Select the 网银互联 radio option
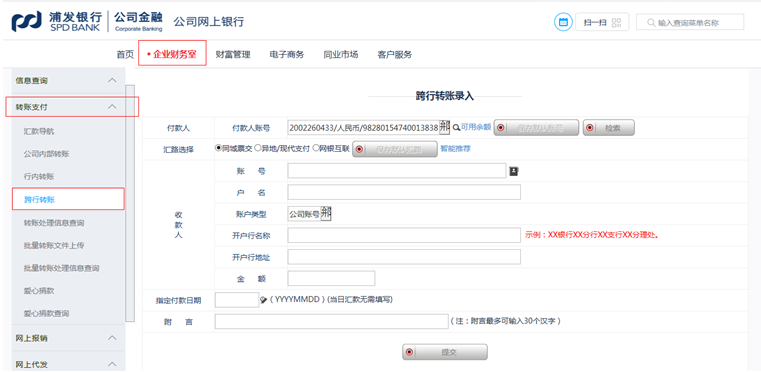This screenshot has height=372, width=761. [316, 149]
